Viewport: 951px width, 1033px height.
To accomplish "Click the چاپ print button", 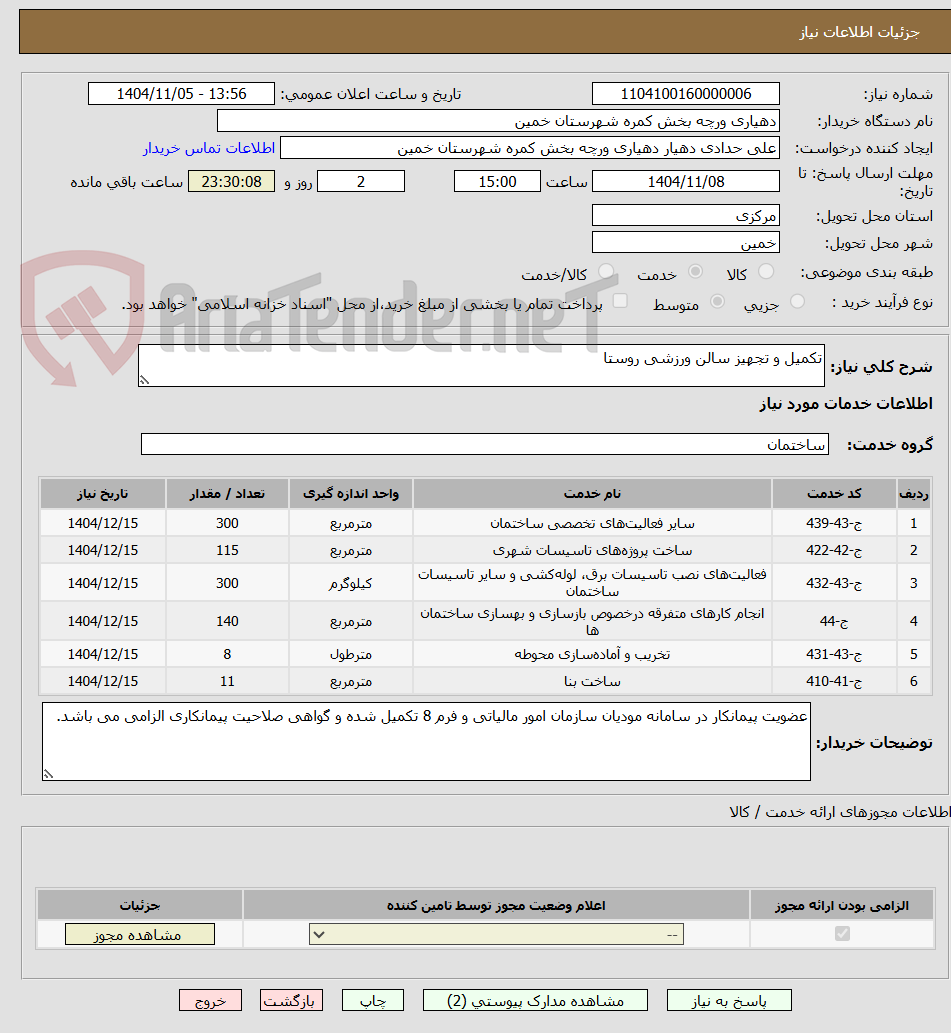I will coord(373,1000).
